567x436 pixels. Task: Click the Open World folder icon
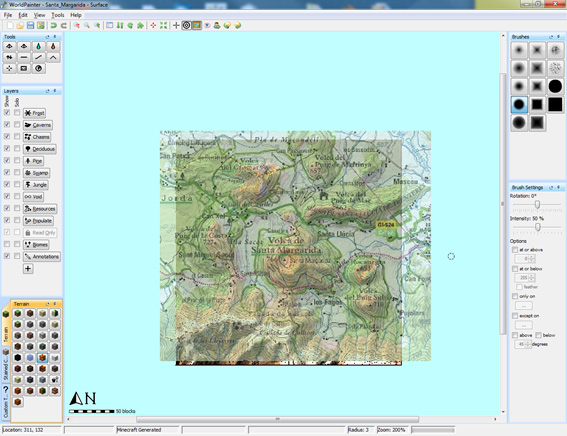coord(20,25)
